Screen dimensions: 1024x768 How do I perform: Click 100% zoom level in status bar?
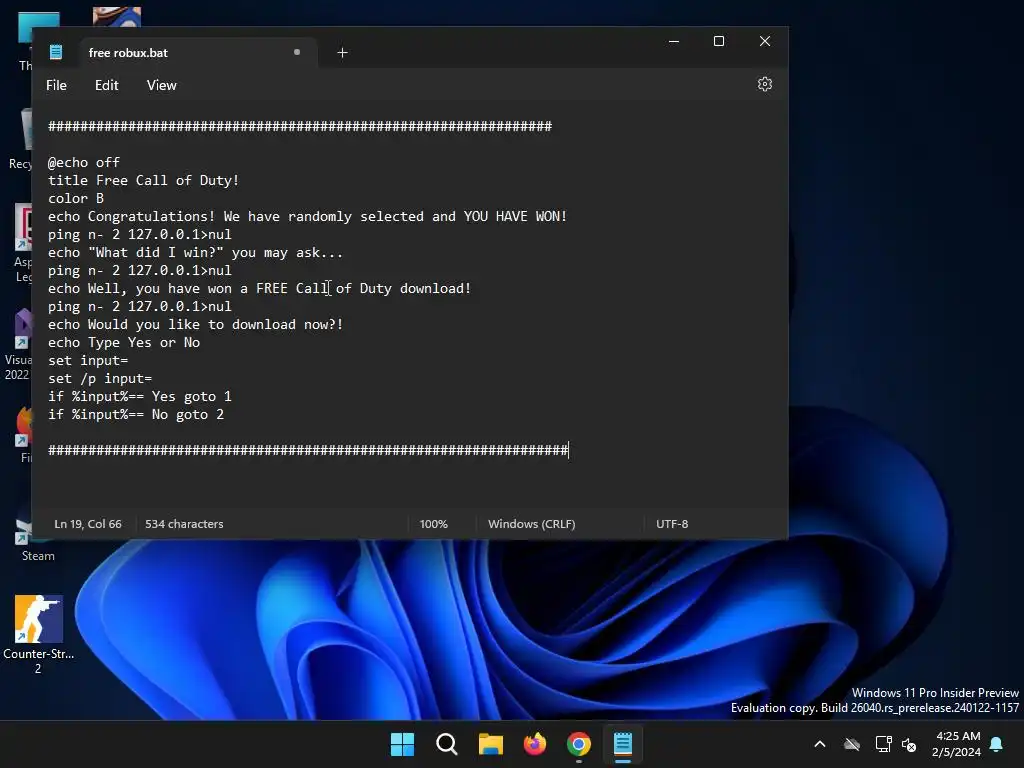pos(434,524)
